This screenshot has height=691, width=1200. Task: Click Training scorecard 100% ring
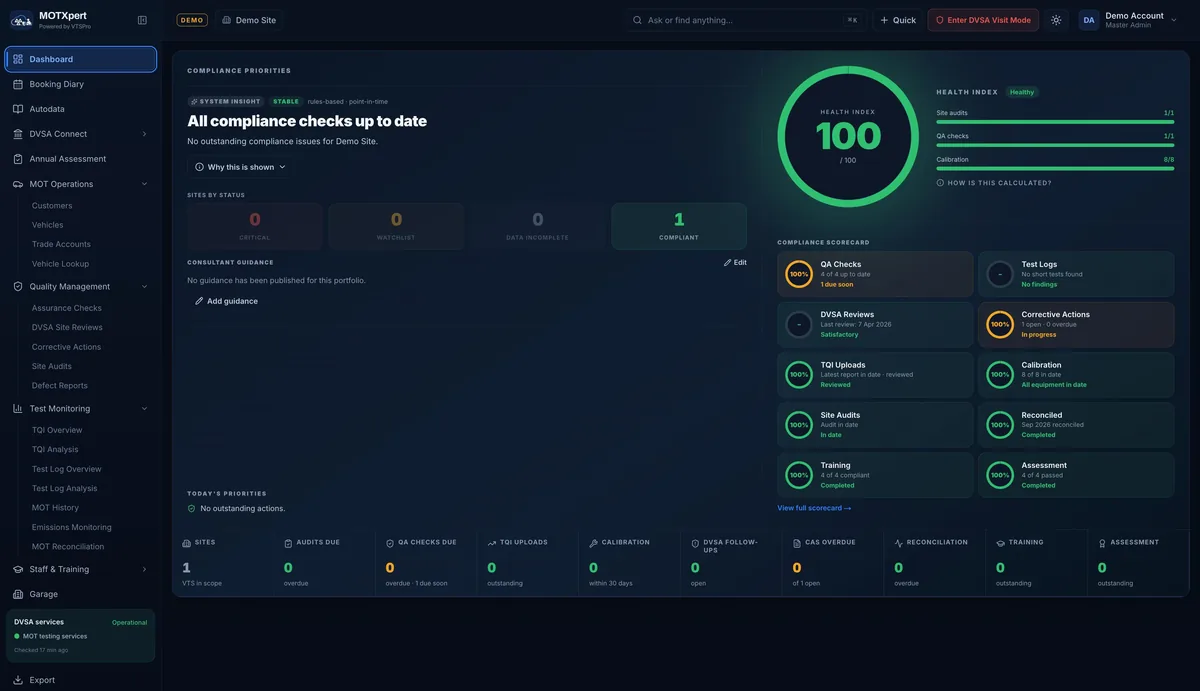(x=799, y=475)
